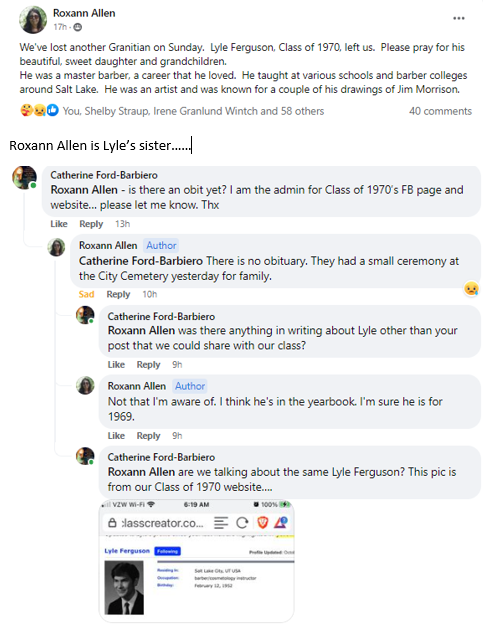Image resolution: width=493 pixels, height=626 pixels.
Task: Click the sad reaction emoji on reply
Action: click(x=471, y=288)
